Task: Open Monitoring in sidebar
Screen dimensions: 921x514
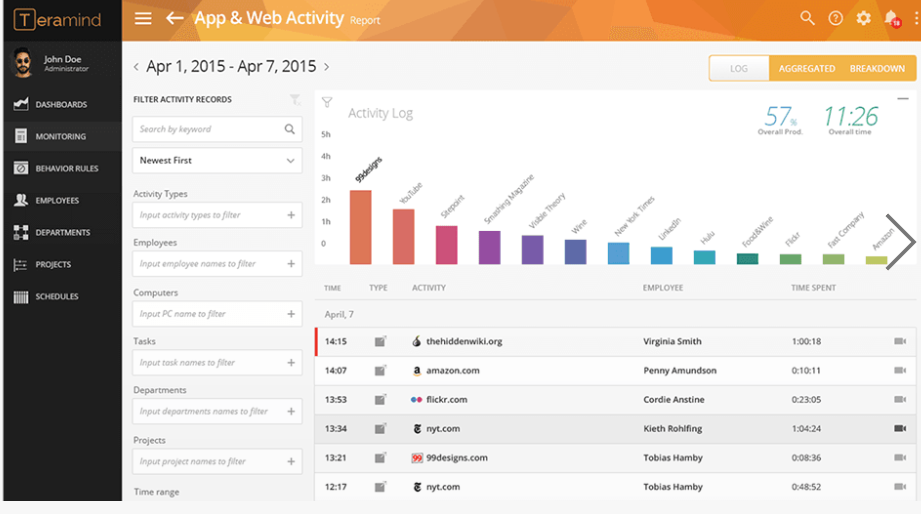Action: pyautogui.click(x=62, y=136)
